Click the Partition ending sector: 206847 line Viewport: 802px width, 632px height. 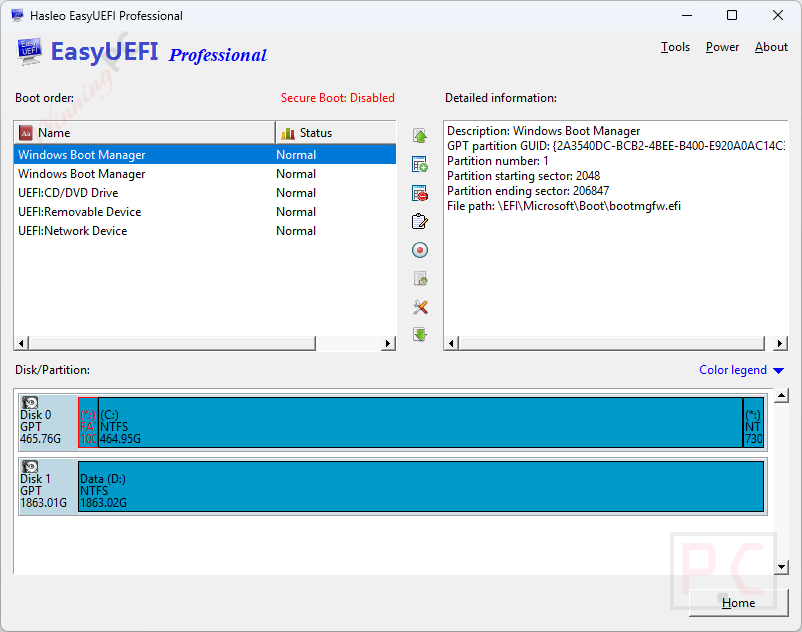tap(528, 191)
